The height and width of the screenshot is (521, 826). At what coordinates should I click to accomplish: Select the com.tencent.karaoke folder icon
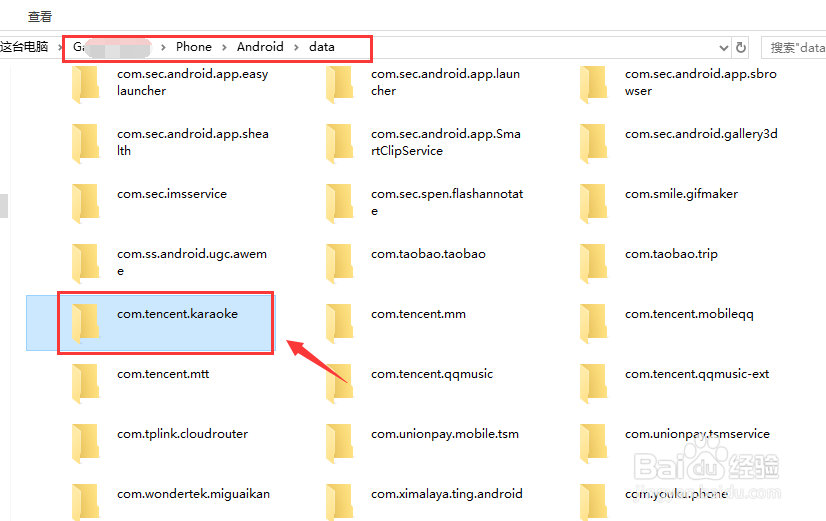pyautogui.click(x=86, y=323)
